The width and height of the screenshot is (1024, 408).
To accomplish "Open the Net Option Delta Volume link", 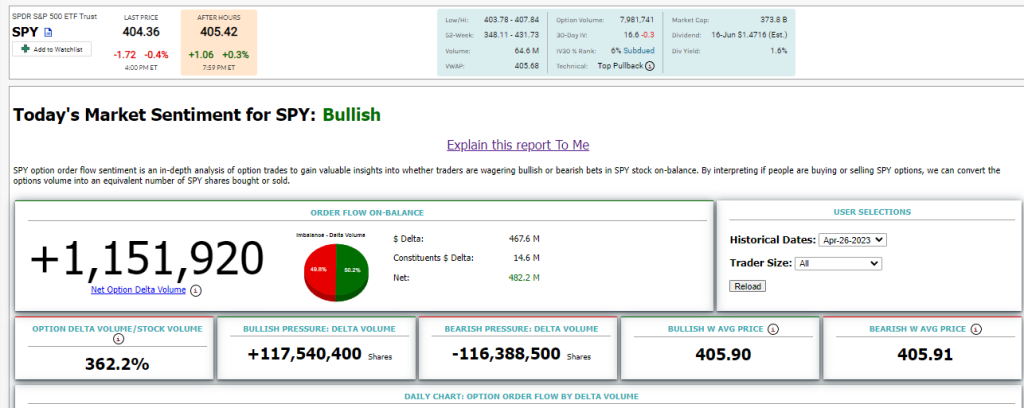I will point(138,289).
